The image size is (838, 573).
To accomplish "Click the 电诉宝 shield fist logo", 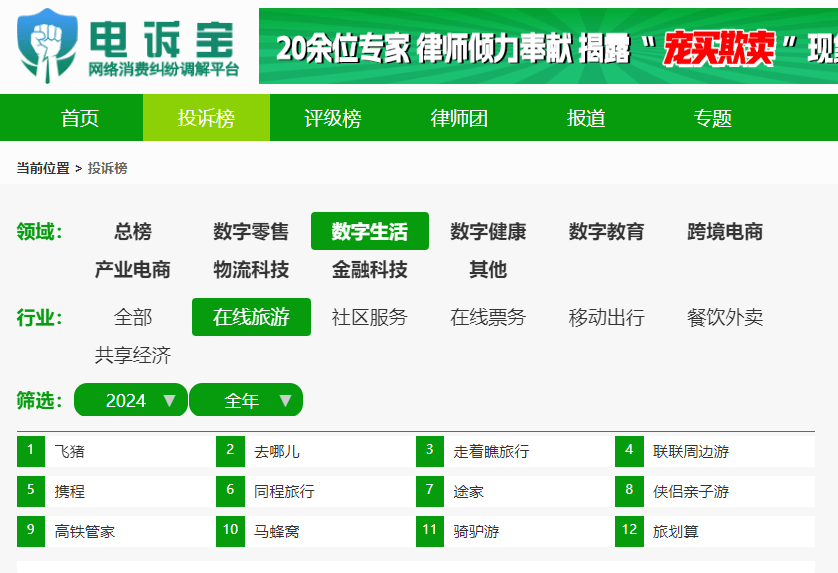I will click(47, 46).
